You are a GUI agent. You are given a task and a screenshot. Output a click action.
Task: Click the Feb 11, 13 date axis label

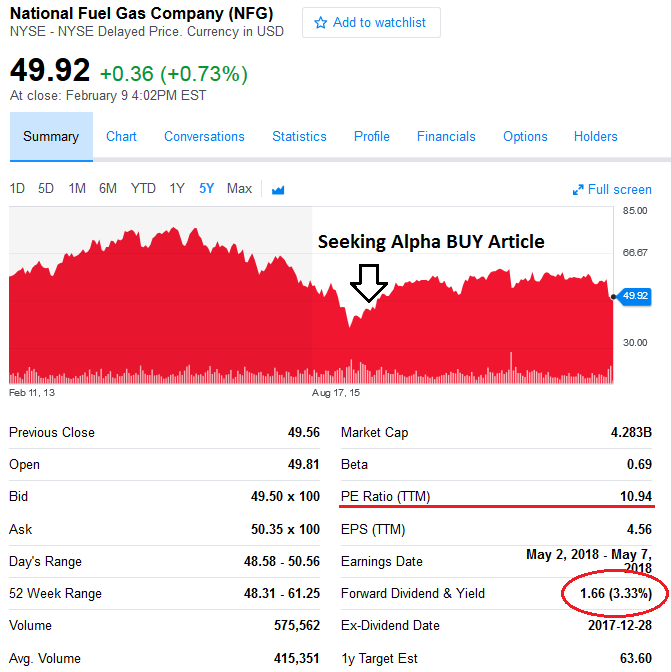tap(32, 393)
